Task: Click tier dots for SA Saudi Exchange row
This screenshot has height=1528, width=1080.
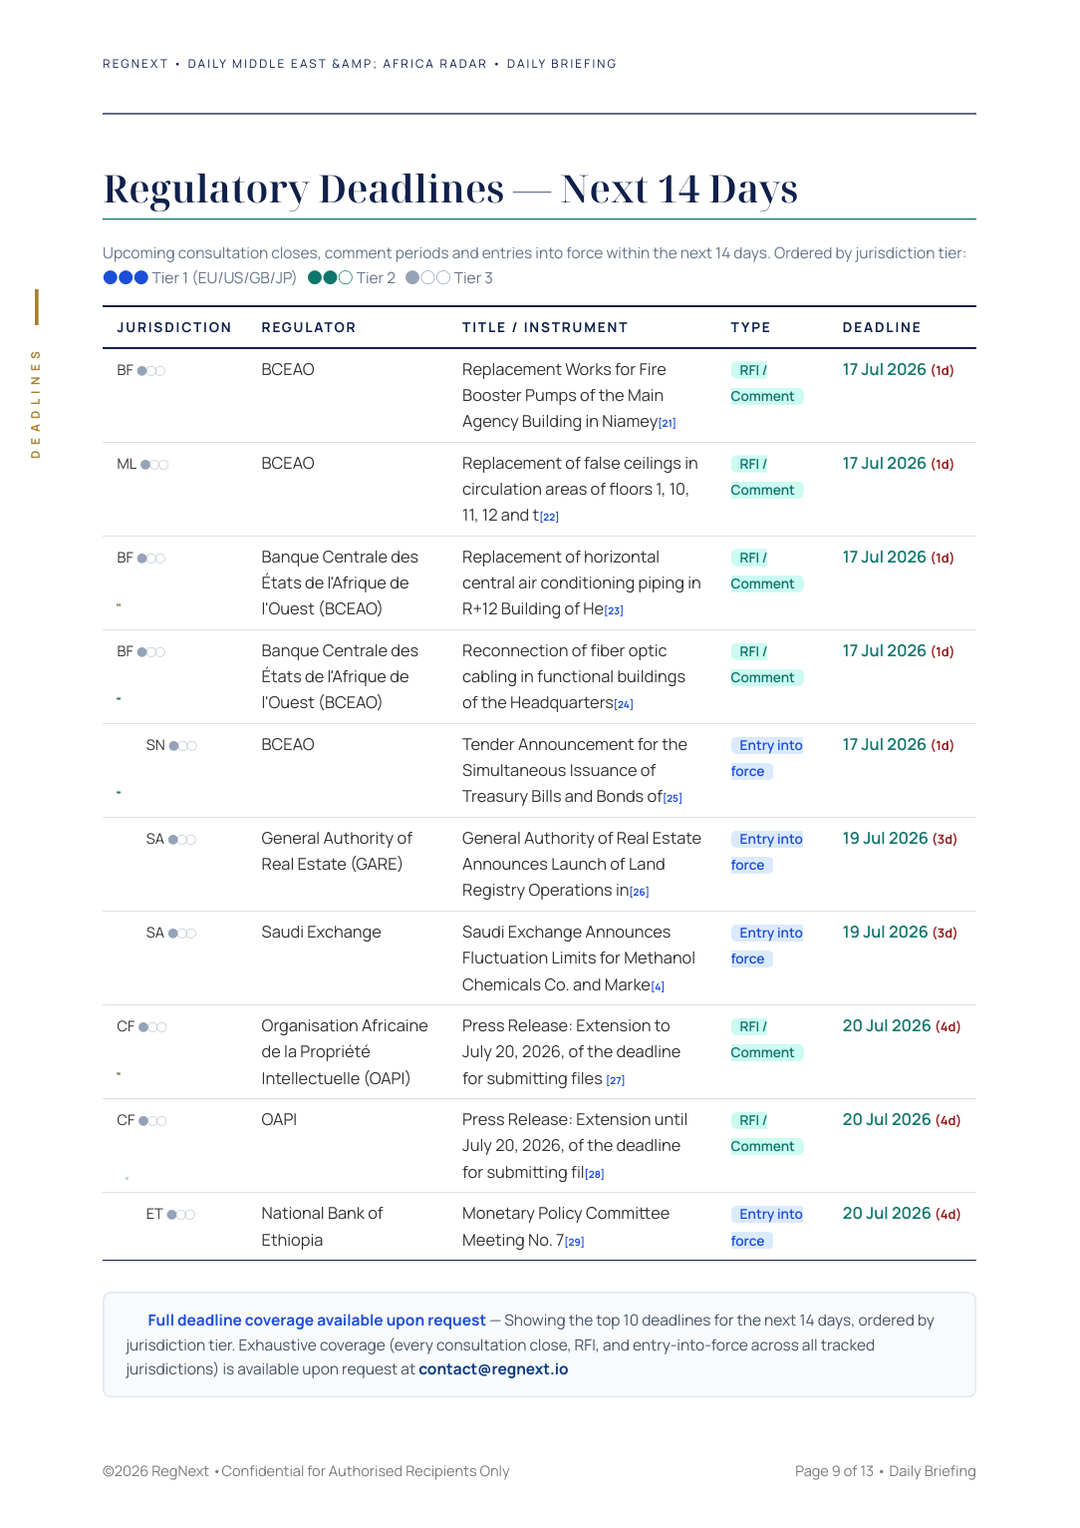Action: 182,934
